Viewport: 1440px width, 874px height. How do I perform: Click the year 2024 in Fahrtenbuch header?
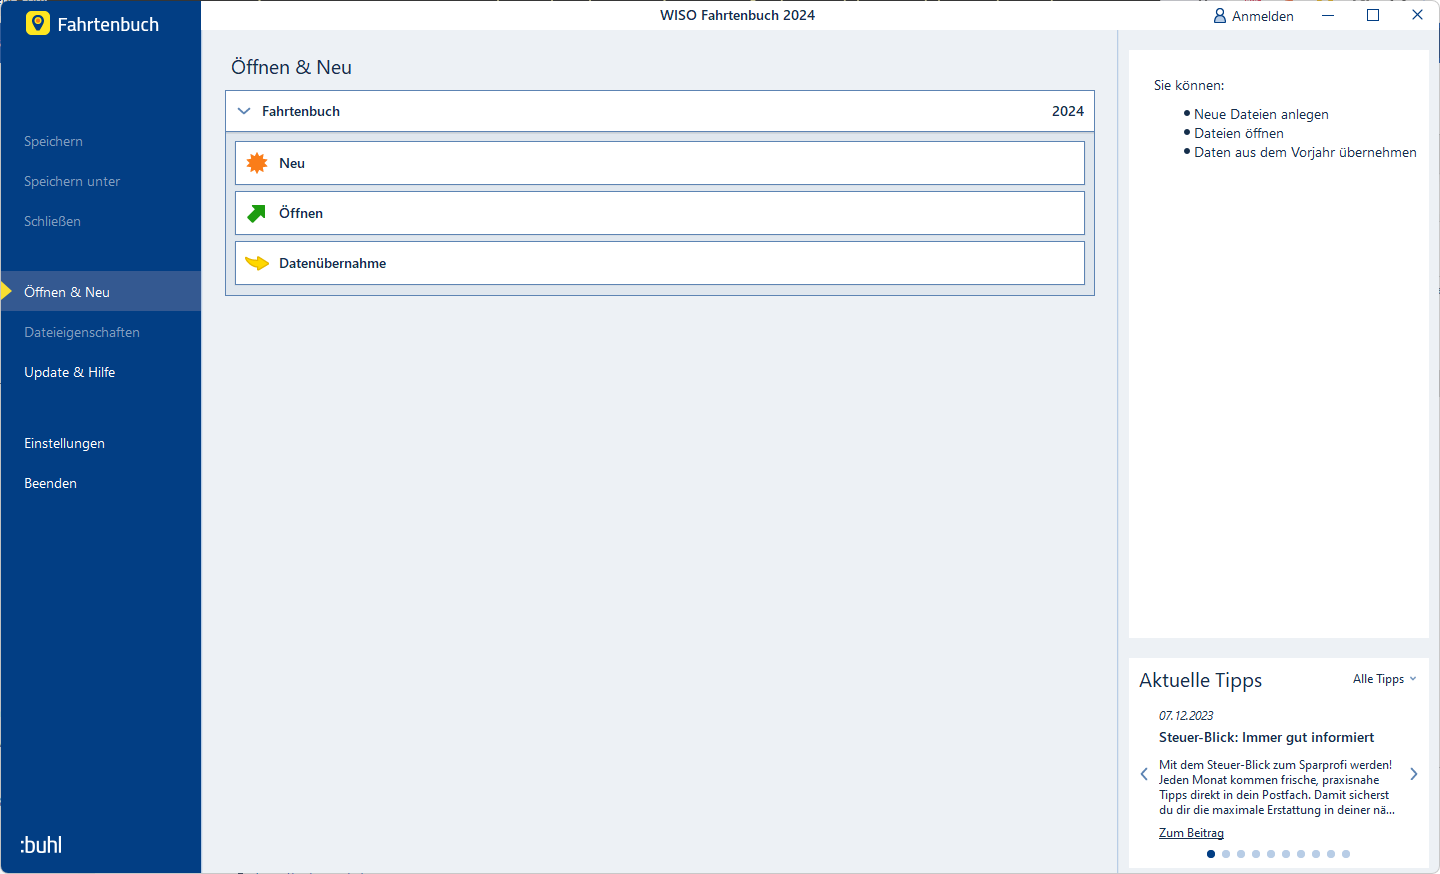click(x=1068, y=111)
